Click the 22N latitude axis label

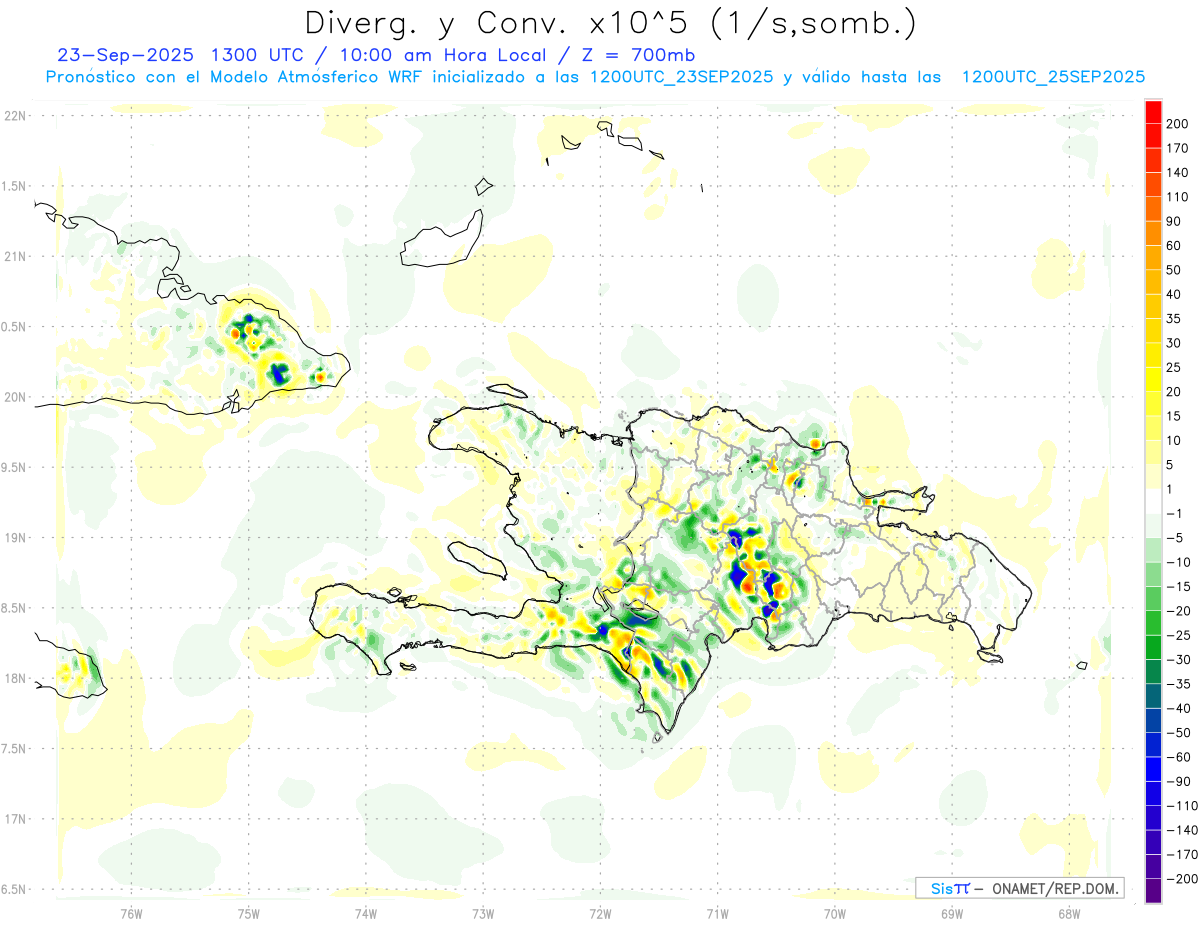pyautogui.click(x=15, y=116)
